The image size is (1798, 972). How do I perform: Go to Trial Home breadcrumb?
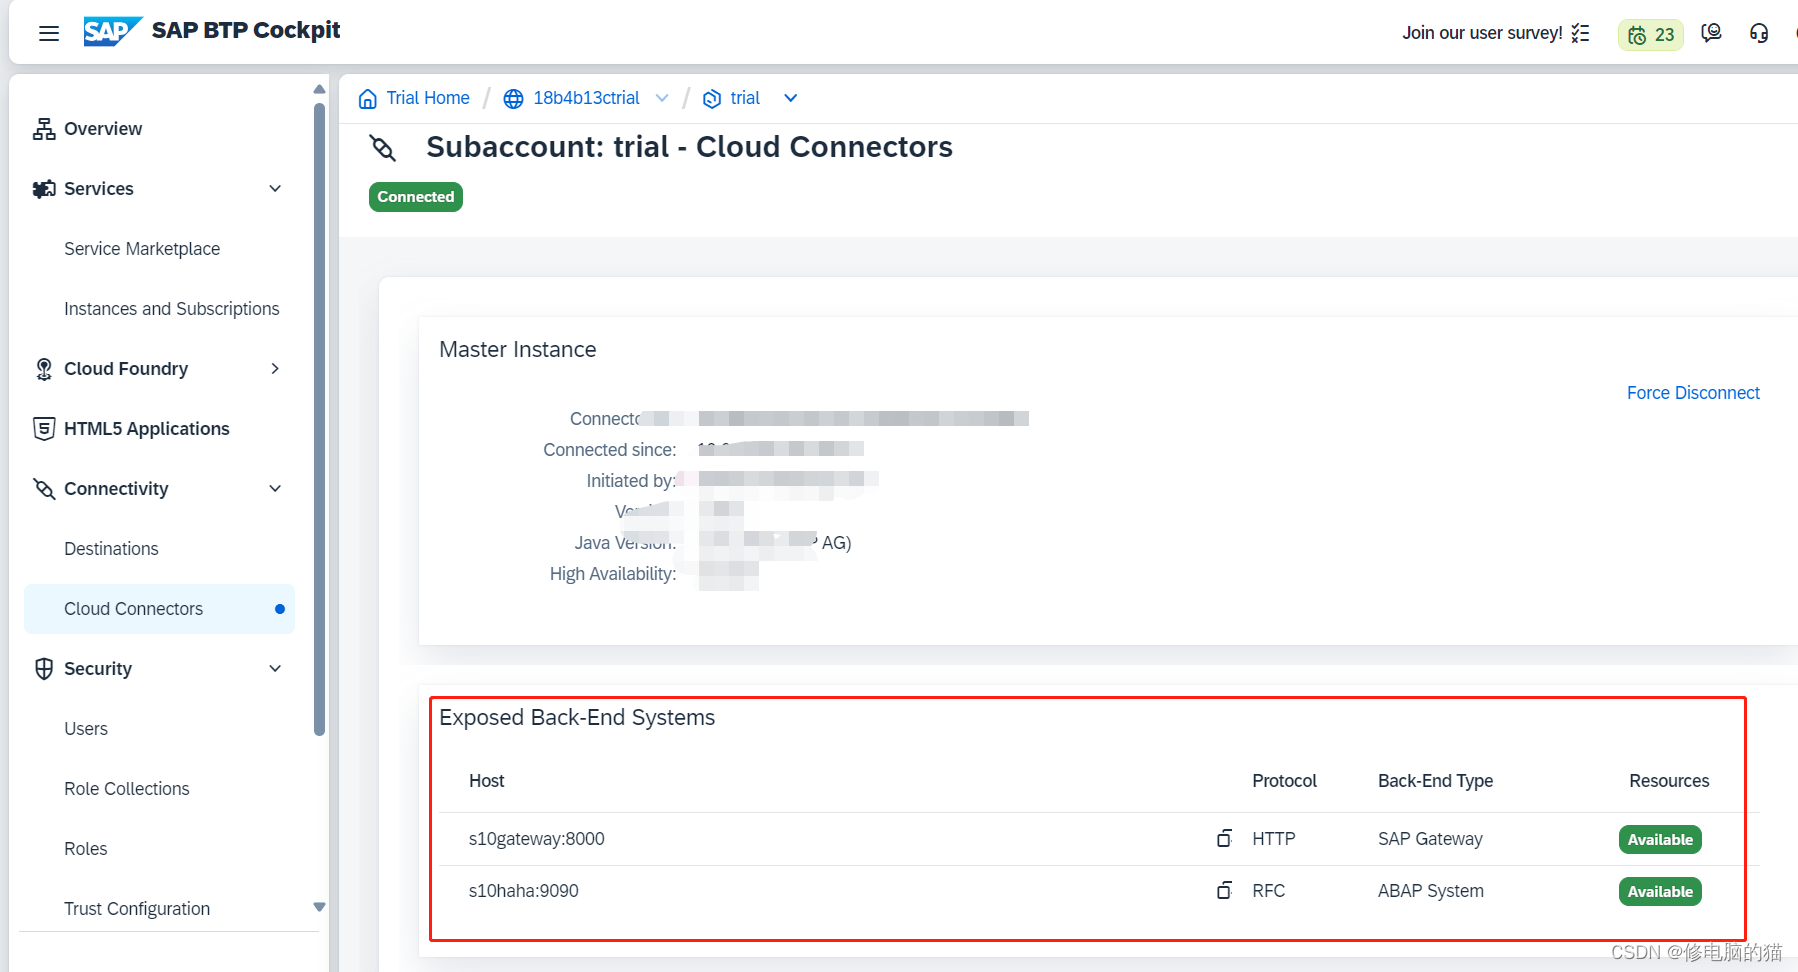[x=428, y=98]
